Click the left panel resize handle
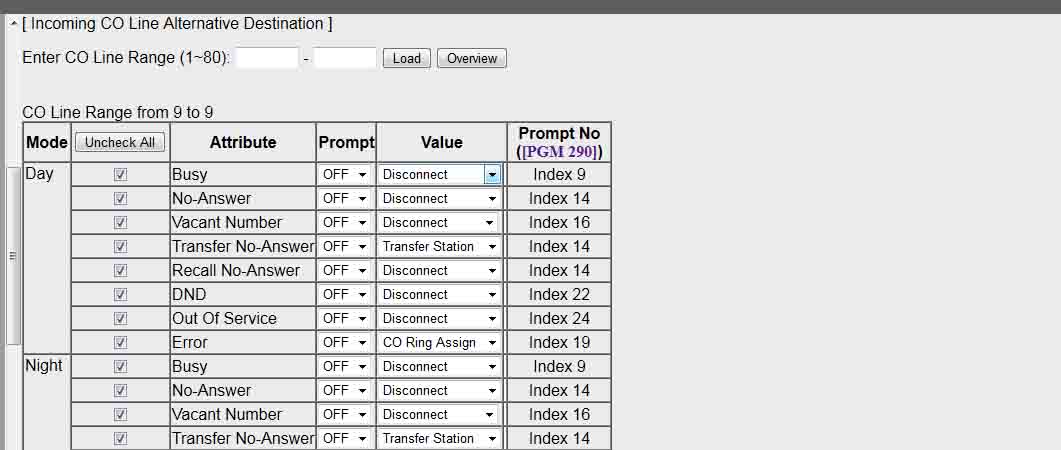The image size is (1061, 450). [12, 256]
